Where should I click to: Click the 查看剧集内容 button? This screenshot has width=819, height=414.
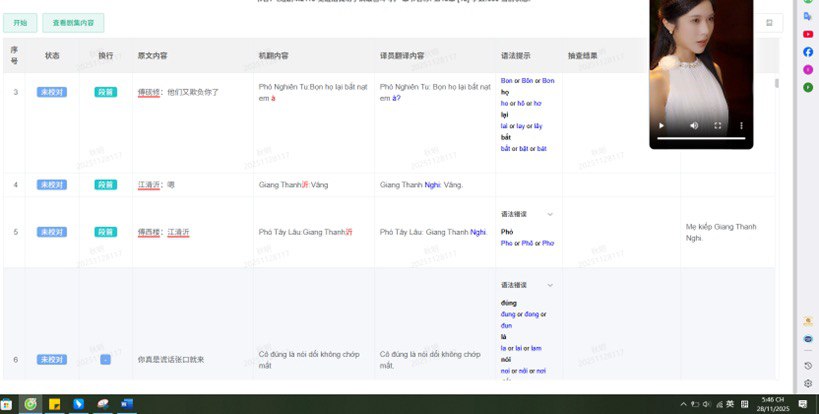(73, 23)
